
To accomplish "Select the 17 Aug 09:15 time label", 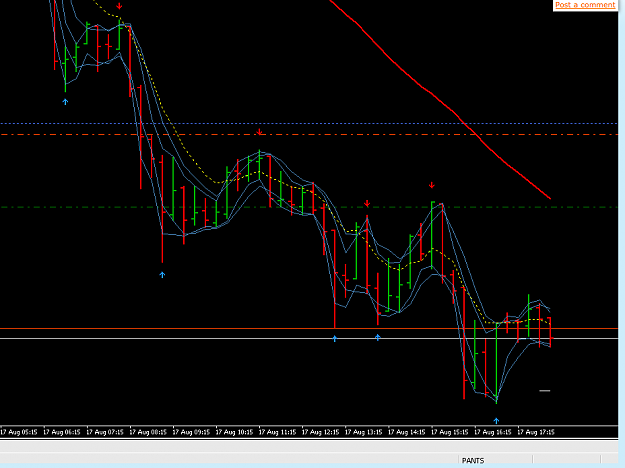I will click(191, 432).
